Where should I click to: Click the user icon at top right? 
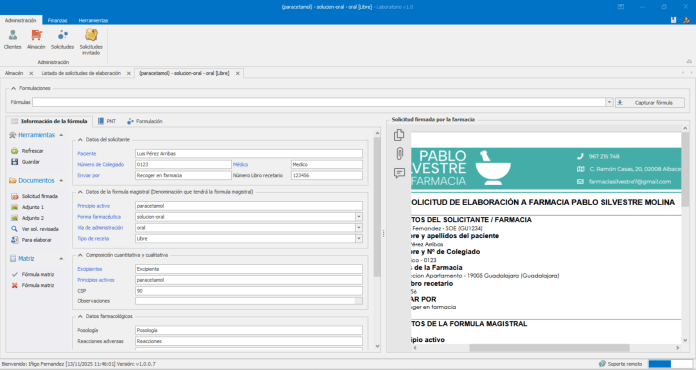point(687,20)
